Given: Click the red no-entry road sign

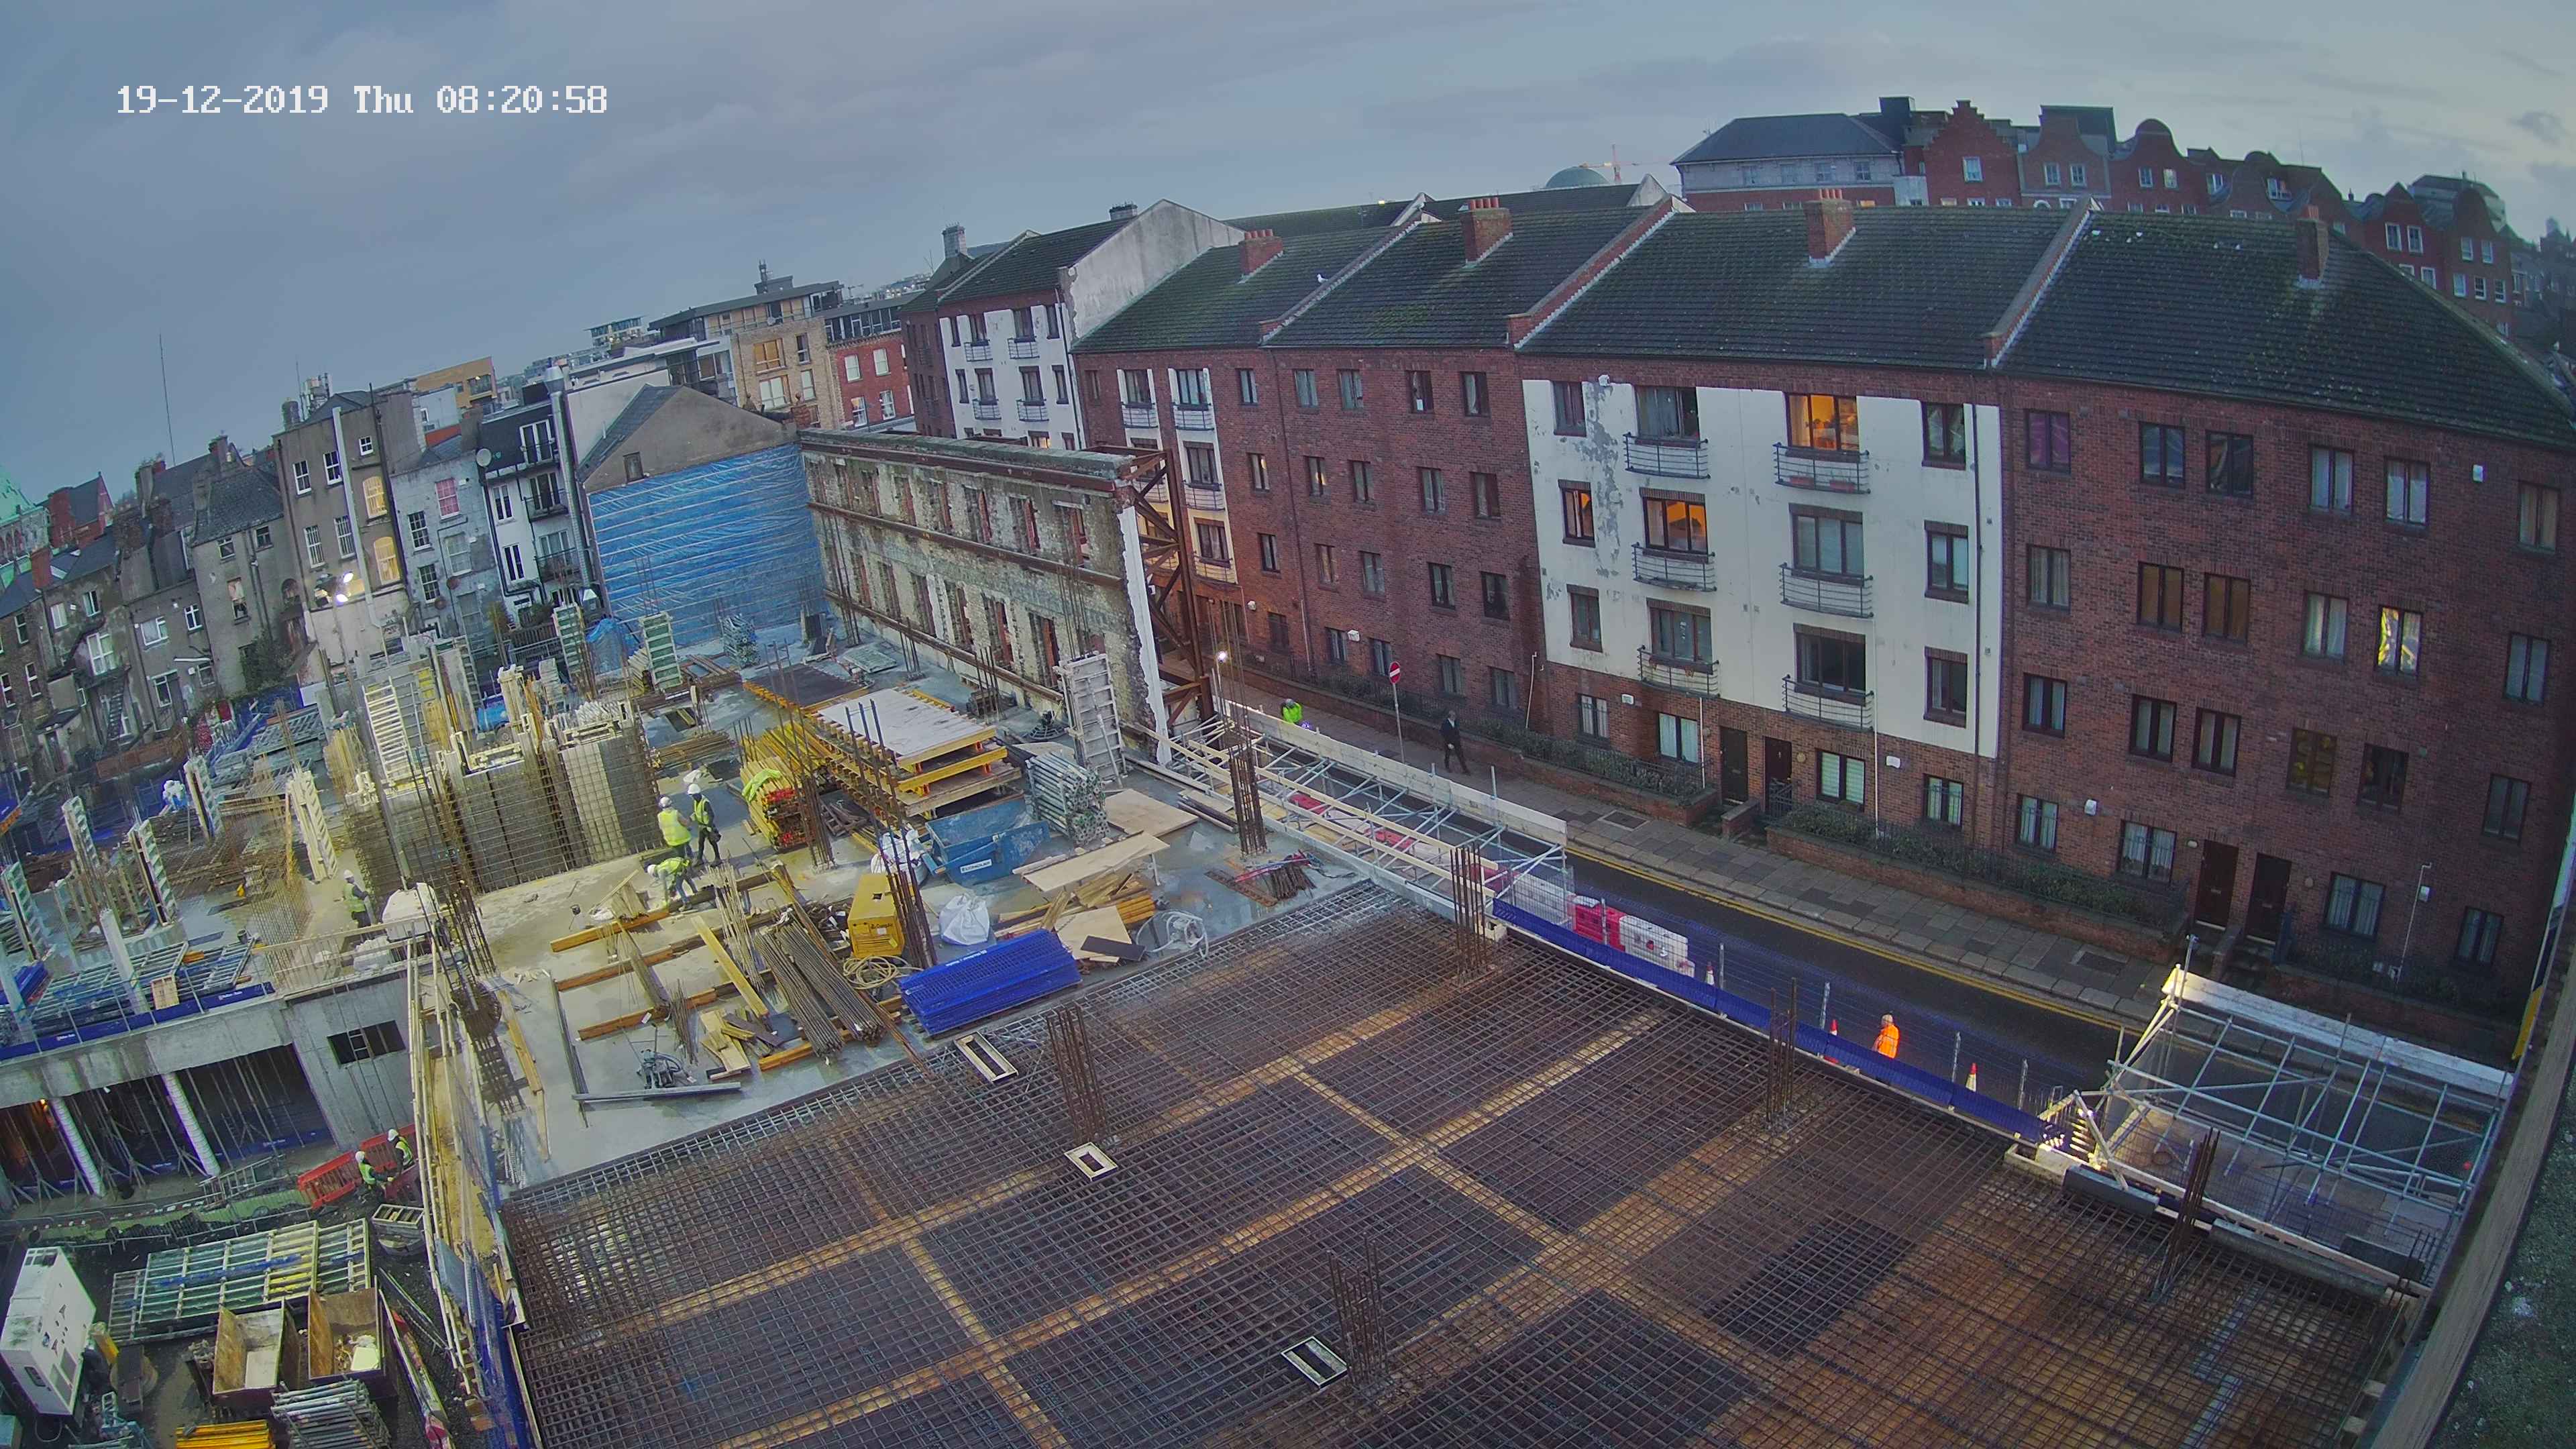Looking at the screenshot, I should click(1396, 672).
